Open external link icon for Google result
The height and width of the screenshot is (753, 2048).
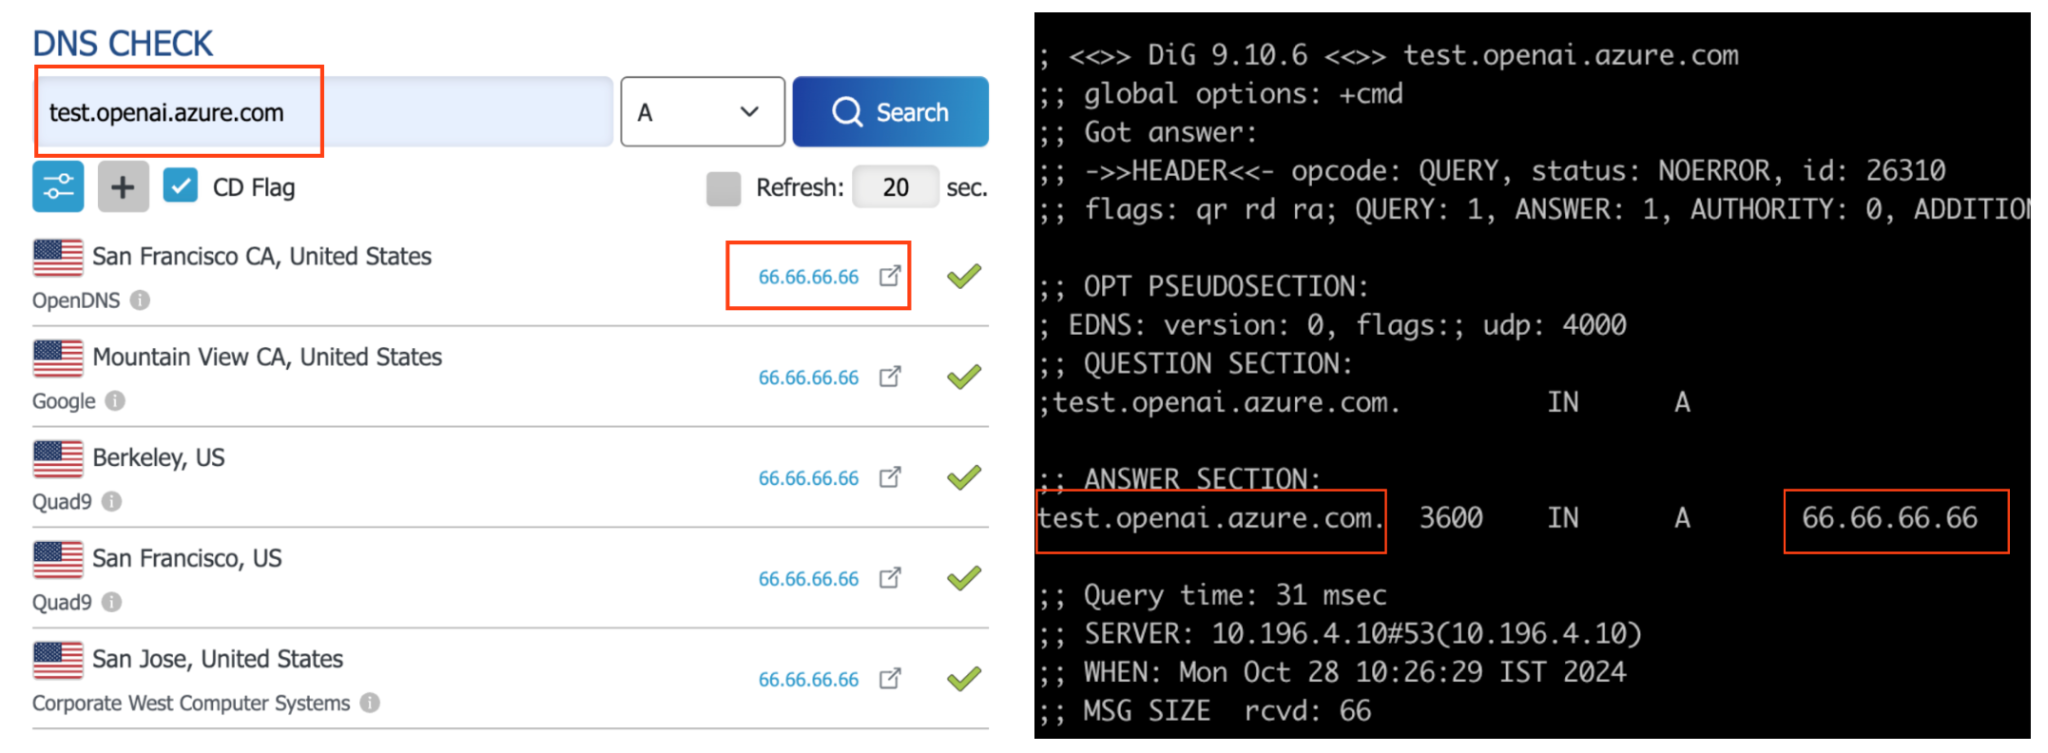click(890, 377)
